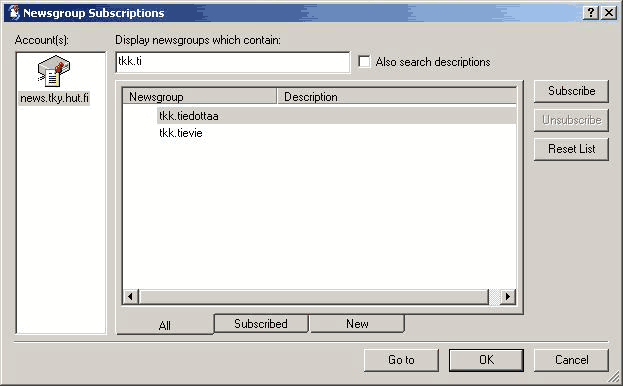The height and width of the screenshot is (386, 623).
Task: Switch to the All tab
Action: (x=164, y=325)
